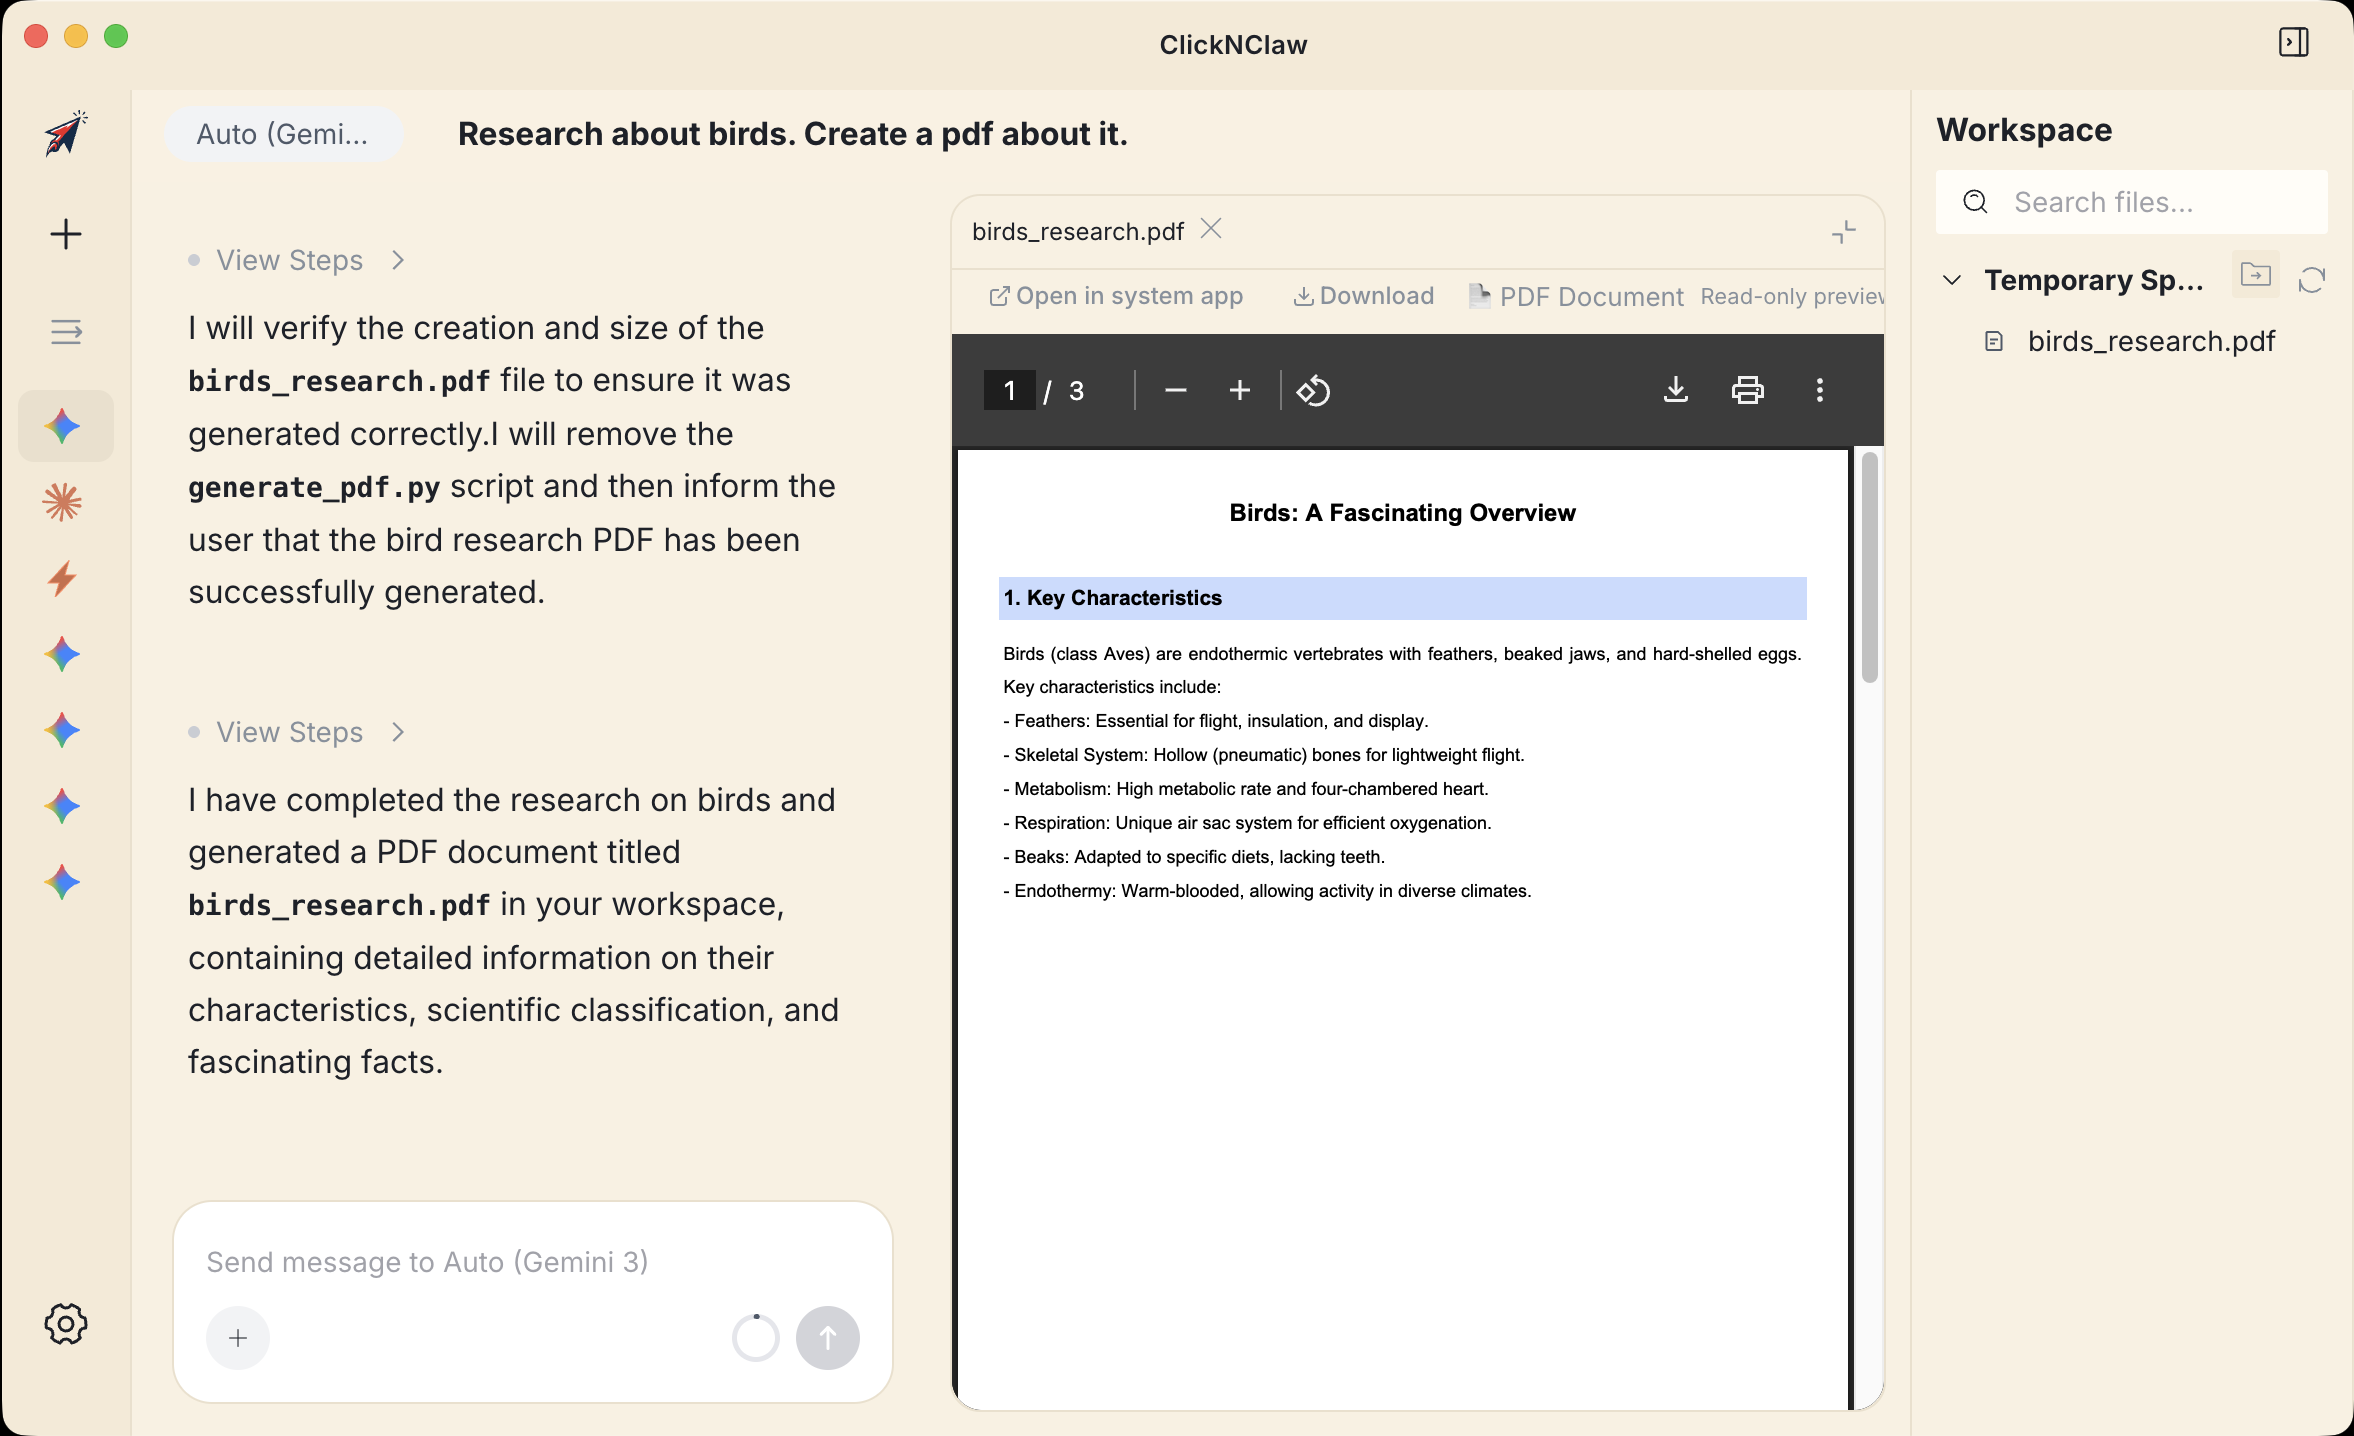This screenshot has width=2354, height=1436.
Task: Open settings gear in sidebar
Action: pyautogui.click(x=66, y=1324)
